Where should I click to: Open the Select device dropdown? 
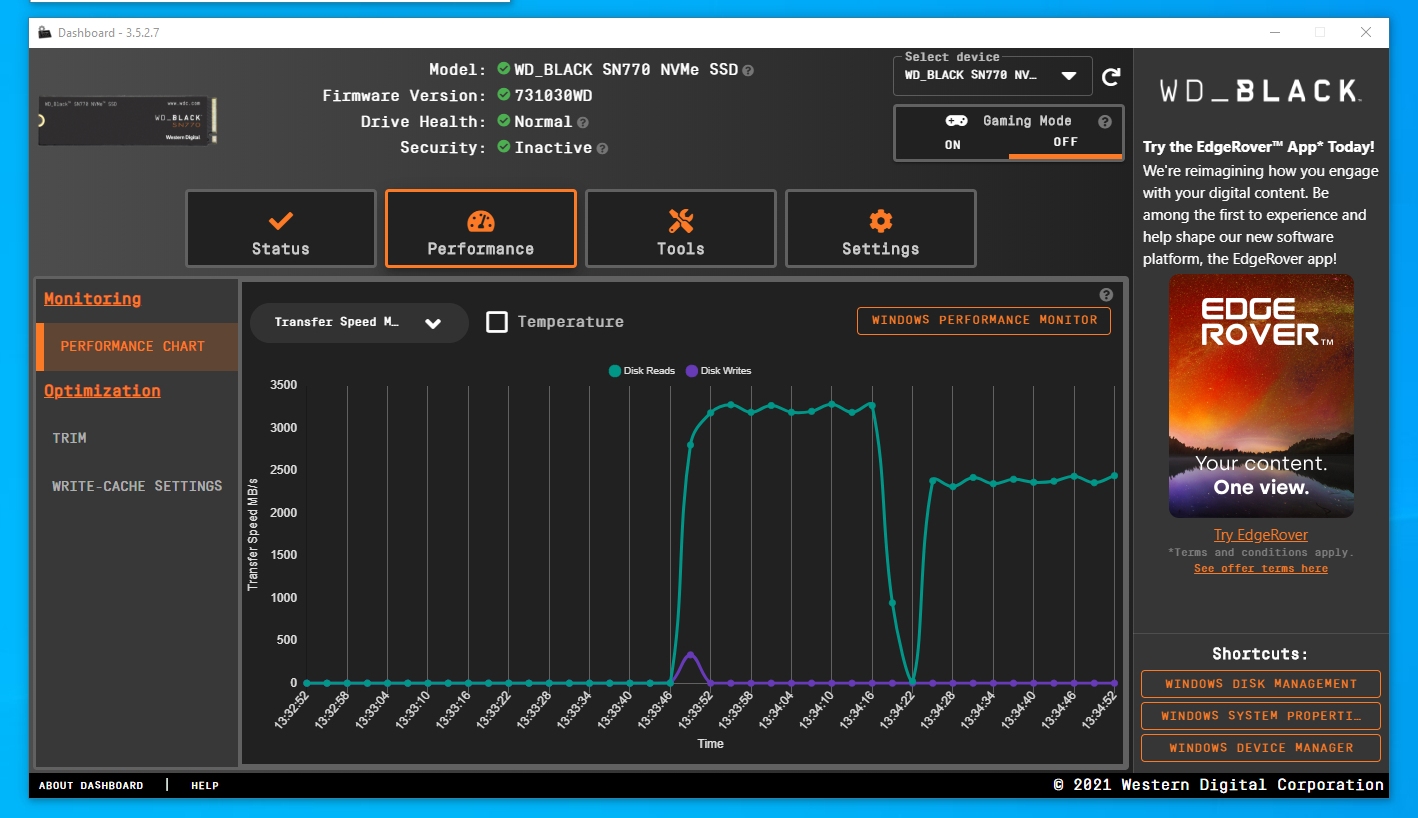click(992, 76)
